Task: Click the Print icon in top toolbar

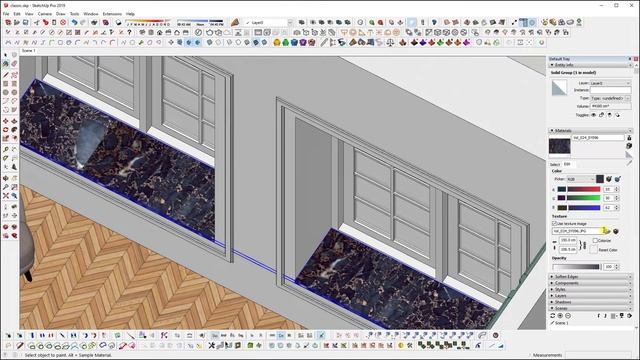Action: click(x=94, y=22)
